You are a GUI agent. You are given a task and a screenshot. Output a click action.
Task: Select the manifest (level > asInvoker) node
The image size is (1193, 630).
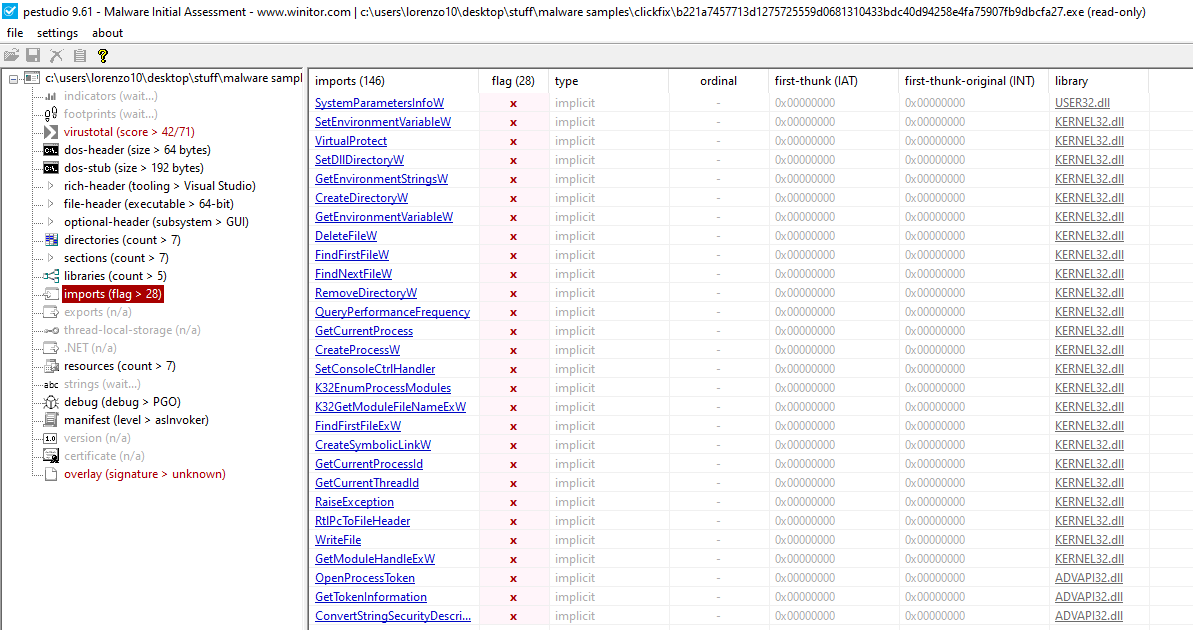(136, 420)
